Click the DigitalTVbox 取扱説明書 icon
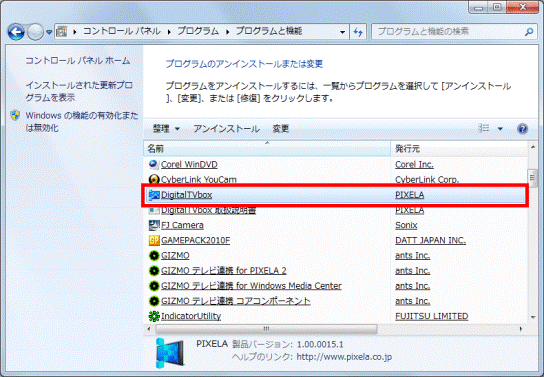This screenshot has height=377, width=544. tap(153, 210)
